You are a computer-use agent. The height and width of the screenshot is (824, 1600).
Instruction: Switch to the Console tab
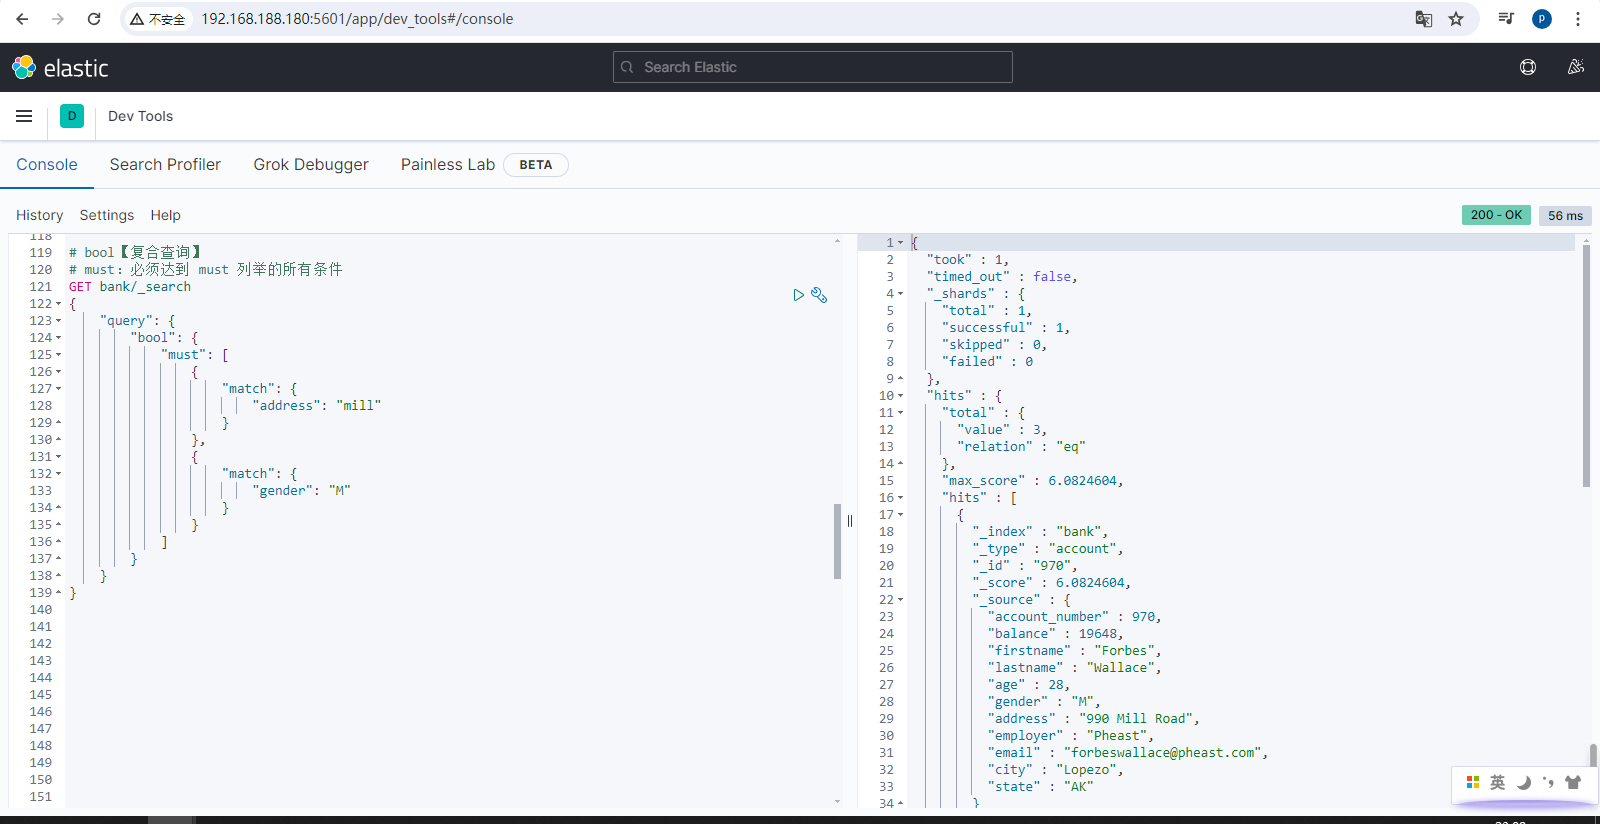47,165
